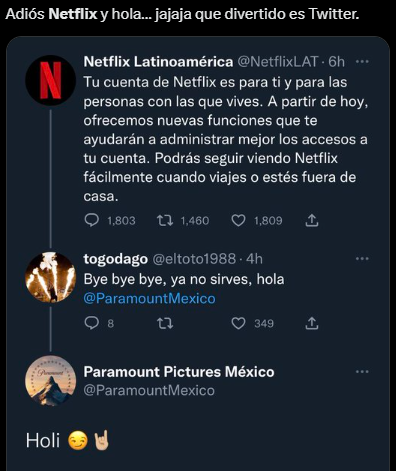Viewport: 396px width, 471px height.
Task: Open more options on togodago's tweet
Action: (x=362, y=259)
